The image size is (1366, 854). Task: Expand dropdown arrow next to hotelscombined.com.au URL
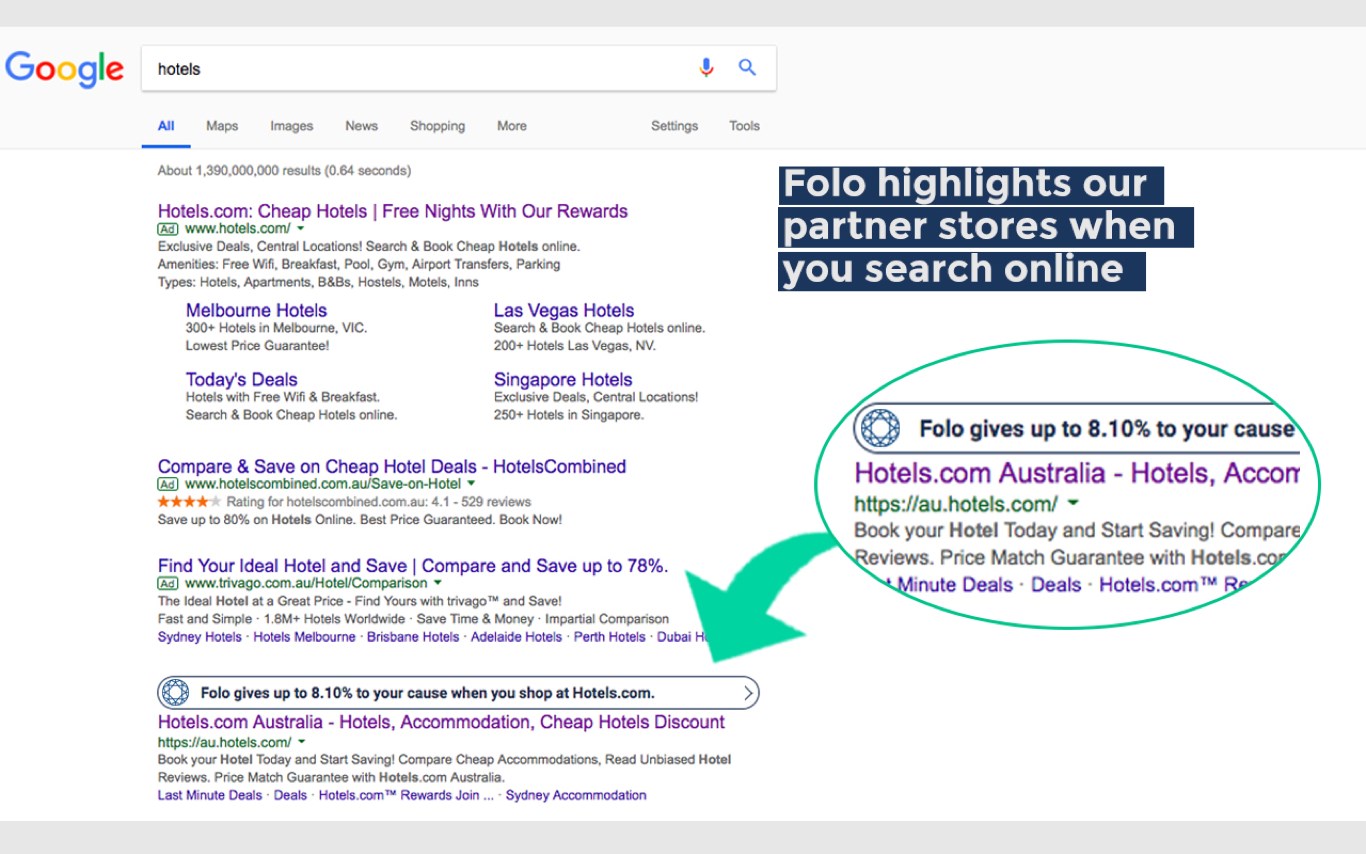471,484
